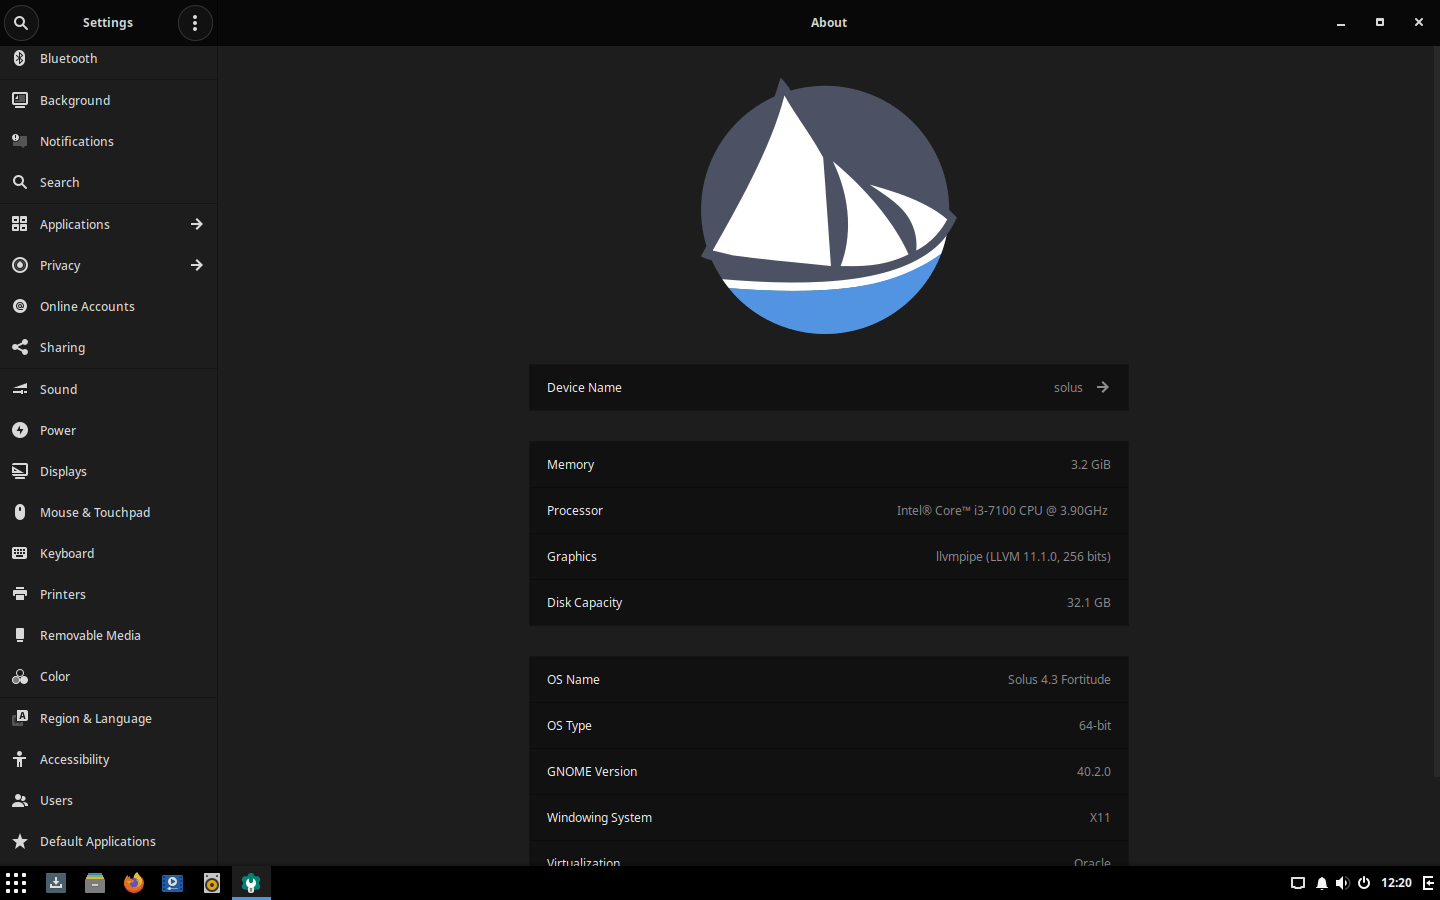Click the network display tray icon

1298,883
